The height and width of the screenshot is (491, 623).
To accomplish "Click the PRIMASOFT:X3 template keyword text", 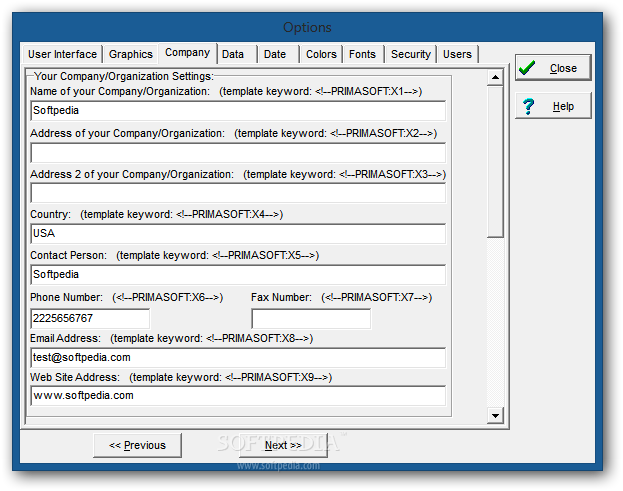I will (345, 174).
